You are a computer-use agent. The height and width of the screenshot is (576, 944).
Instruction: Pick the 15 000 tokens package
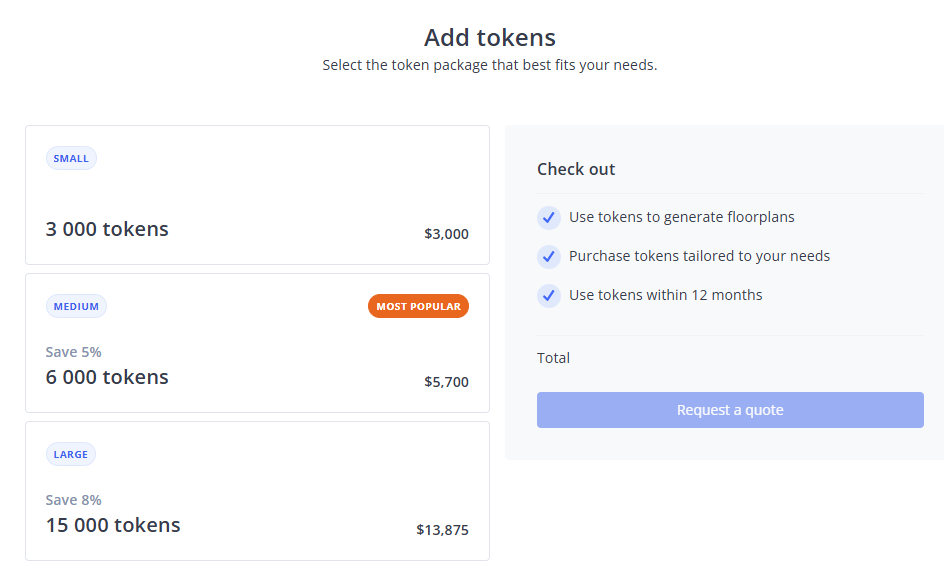pos(113,525)
